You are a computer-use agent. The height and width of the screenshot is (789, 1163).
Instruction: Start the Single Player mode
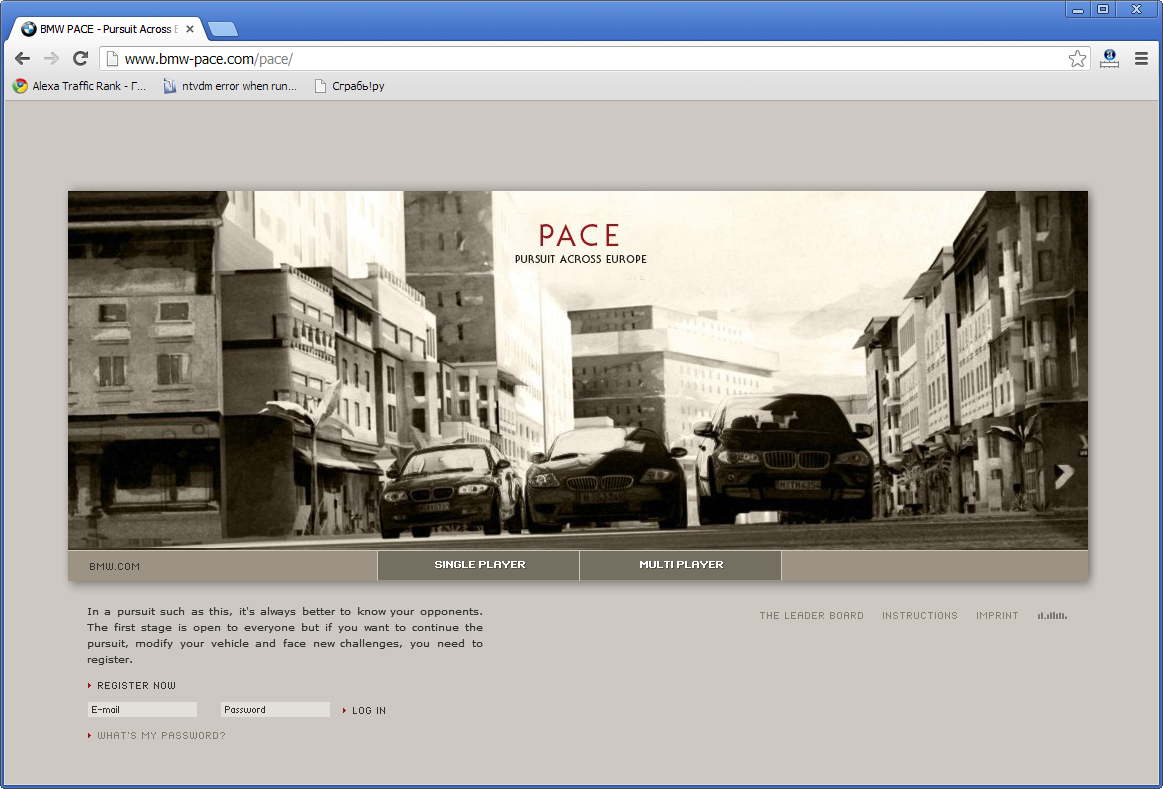(x=479, y=565)
